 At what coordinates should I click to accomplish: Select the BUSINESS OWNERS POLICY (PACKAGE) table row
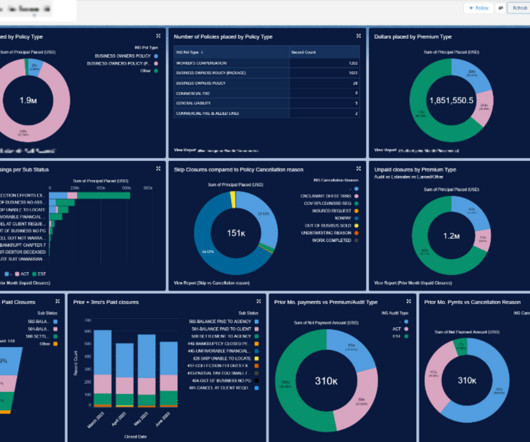267,73
